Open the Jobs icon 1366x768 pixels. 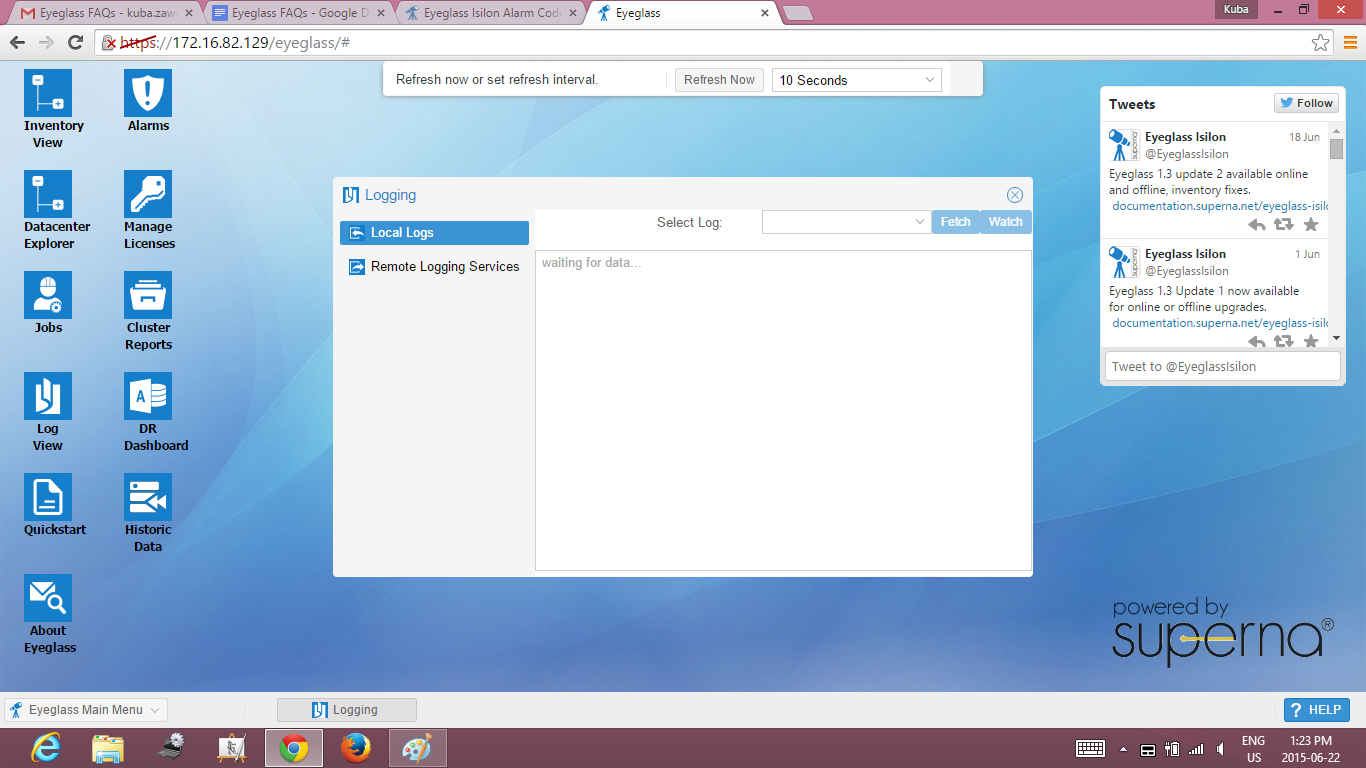coord(48,295)
